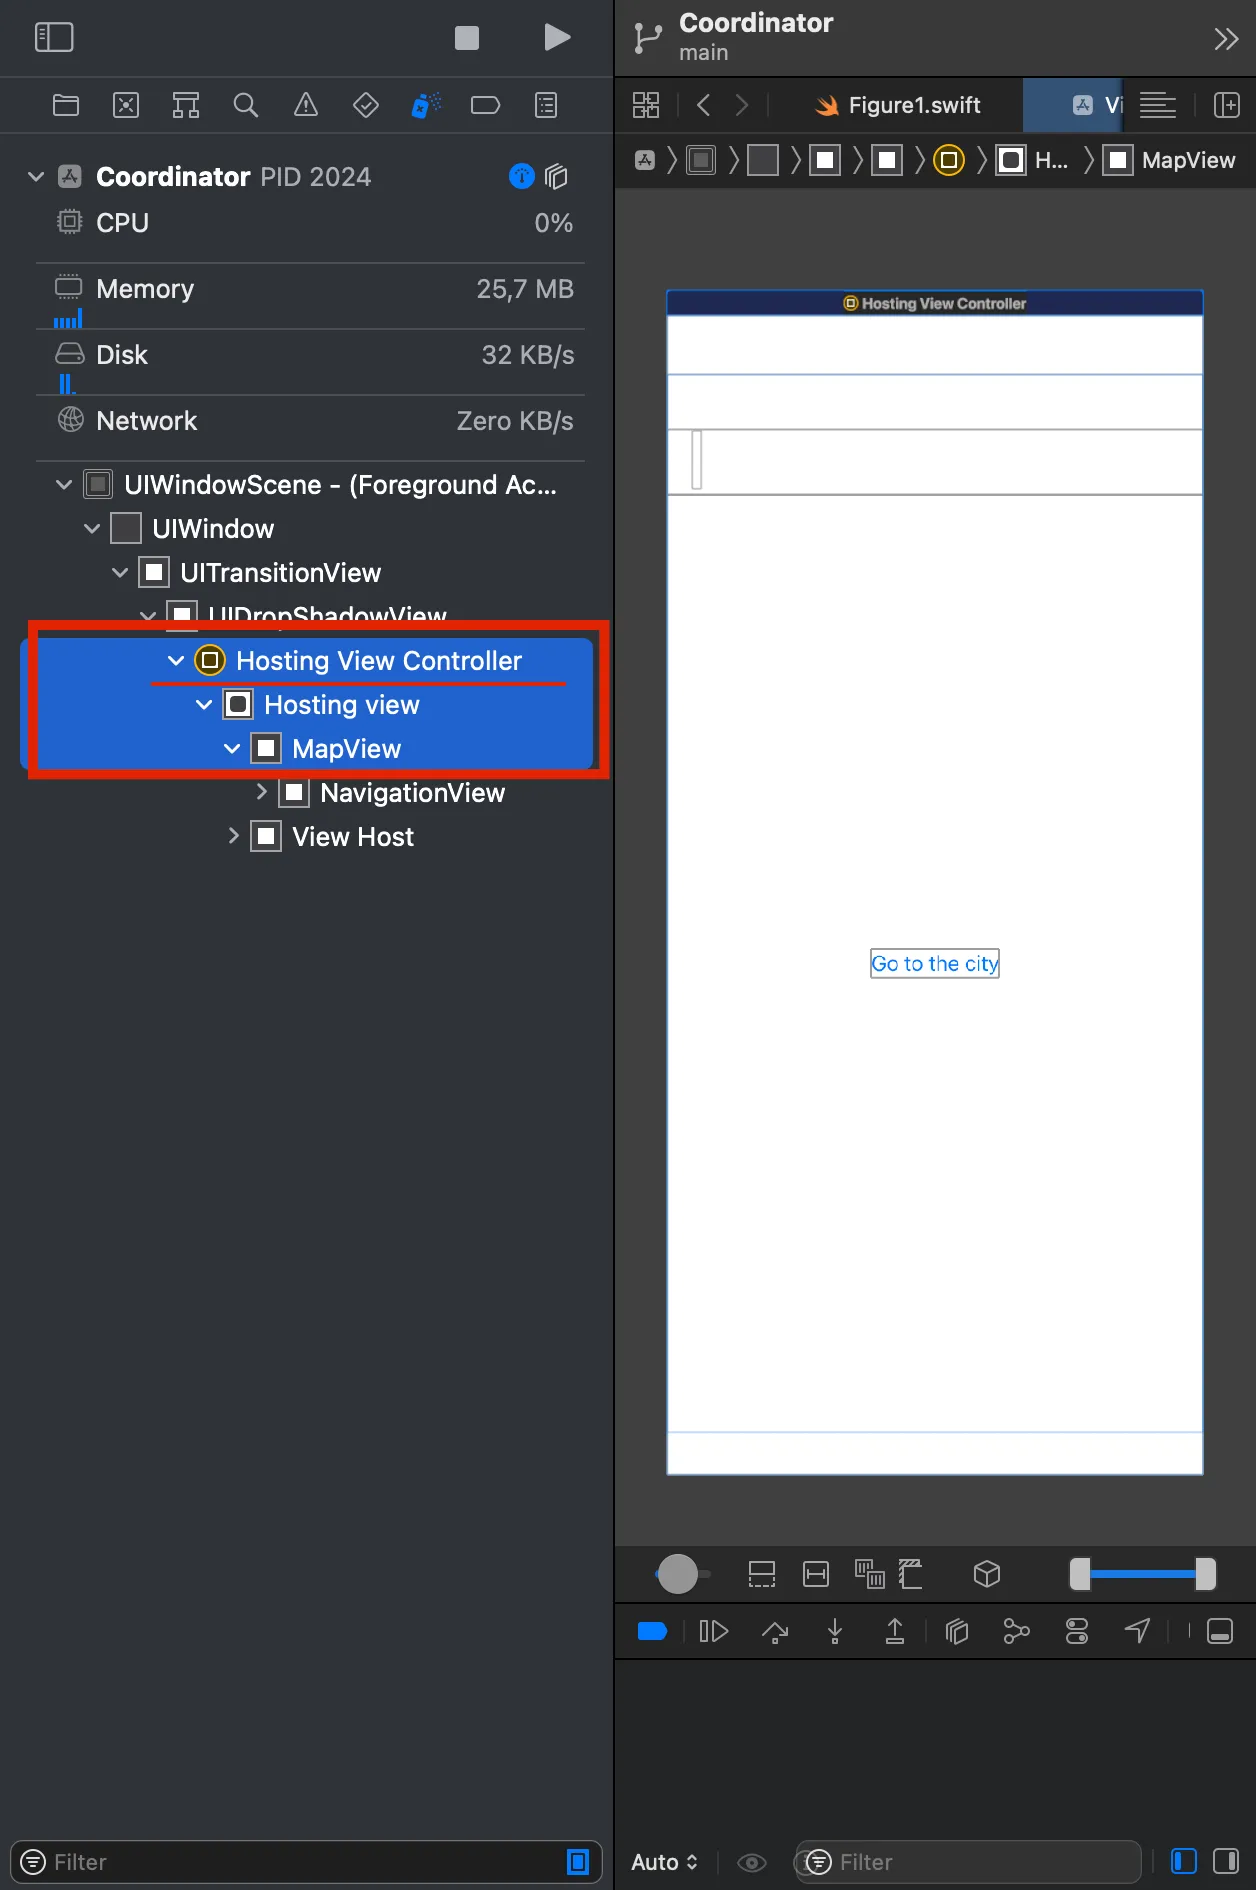Open the issue navigator warning icon

[306, 105]
